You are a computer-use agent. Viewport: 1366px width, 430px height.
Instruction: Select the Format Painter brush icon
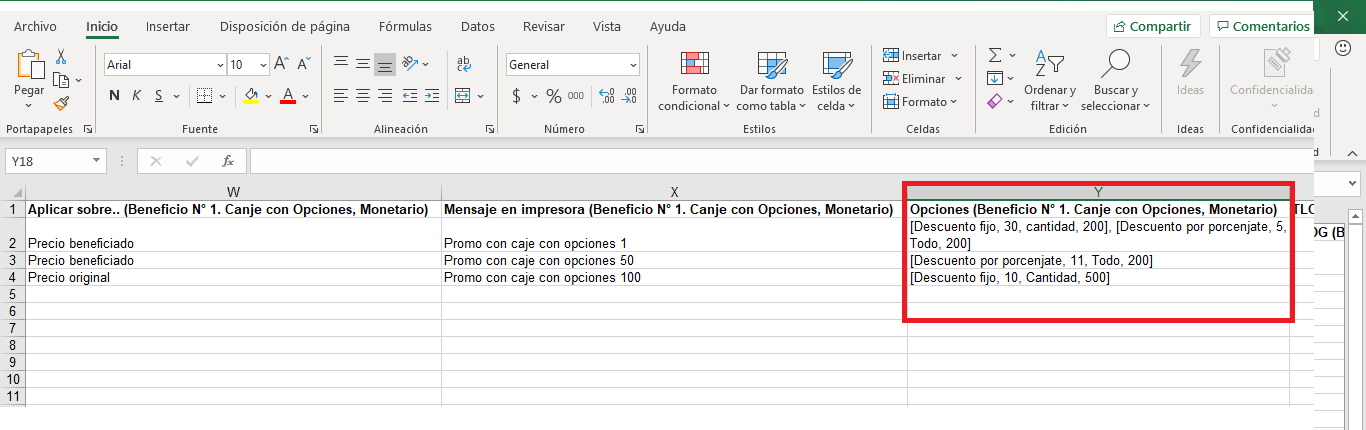tap(61, 102)
